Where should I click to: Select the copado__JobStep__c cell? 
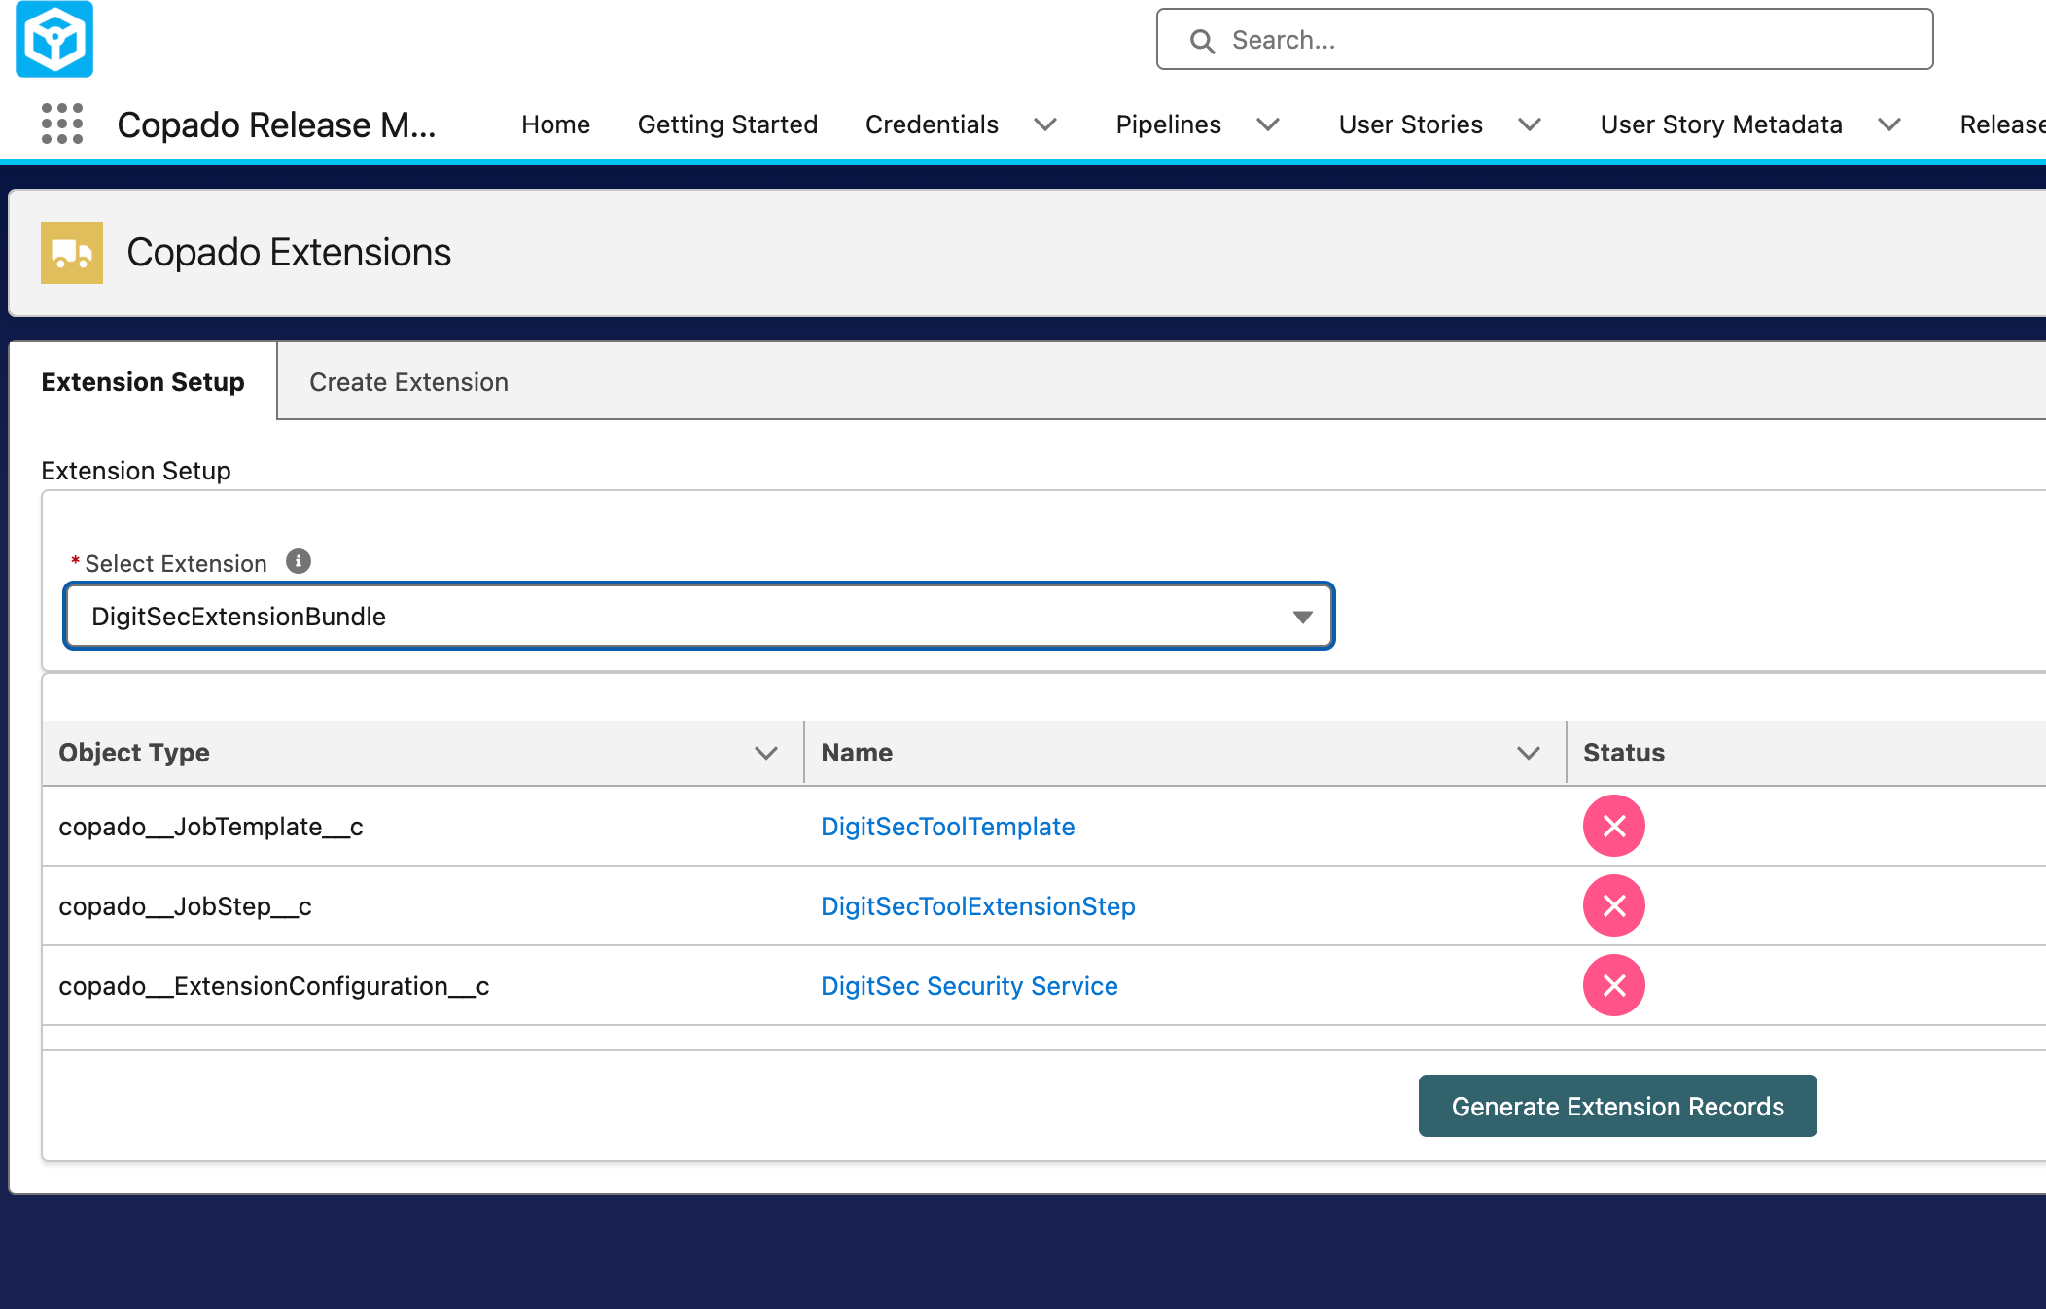423,906
